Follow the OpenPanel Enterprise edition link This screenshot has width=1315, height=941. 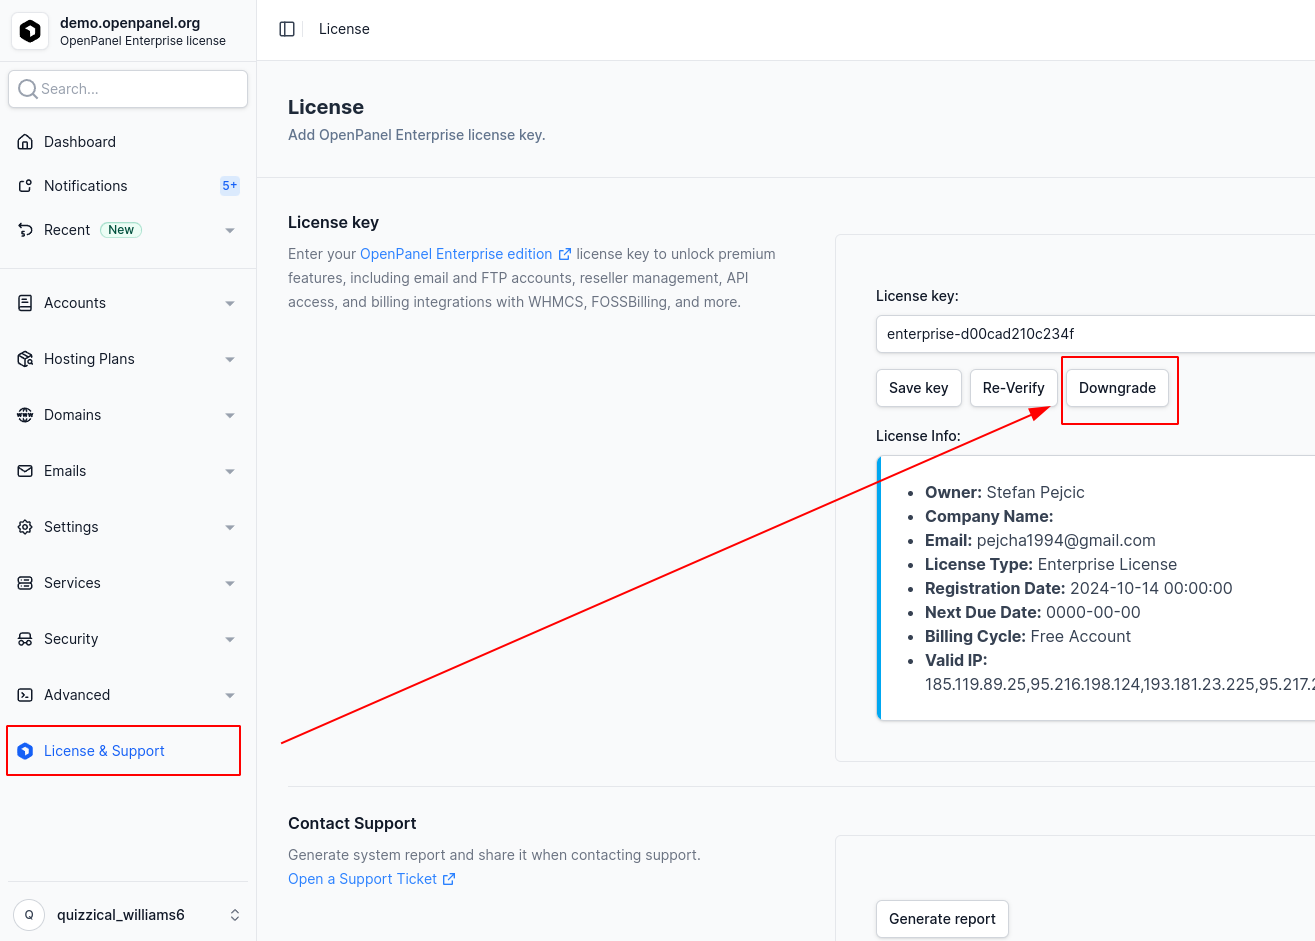(x=456, y=254)
